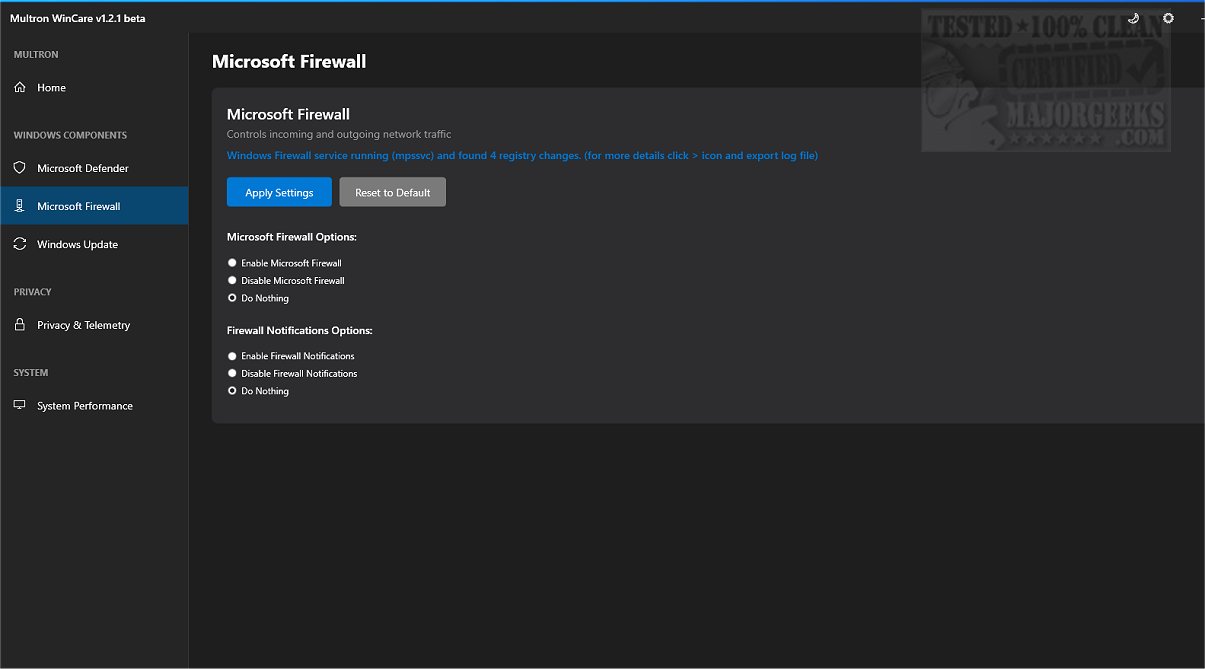Click the Microsoft Defender shield icon
The image size is (1205, 669).
[20, 168]
